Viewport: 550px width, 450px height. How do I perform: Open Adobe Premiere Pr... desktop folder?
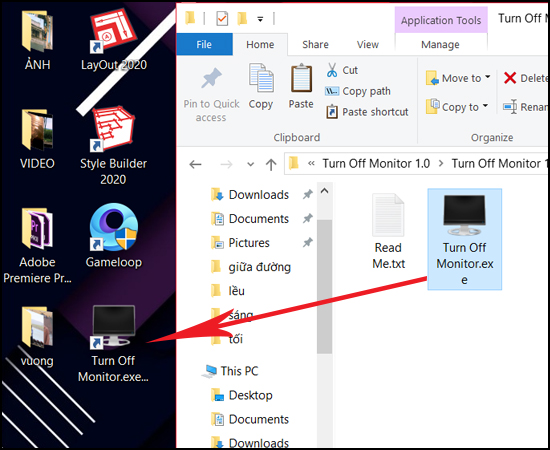pos(37,246)
